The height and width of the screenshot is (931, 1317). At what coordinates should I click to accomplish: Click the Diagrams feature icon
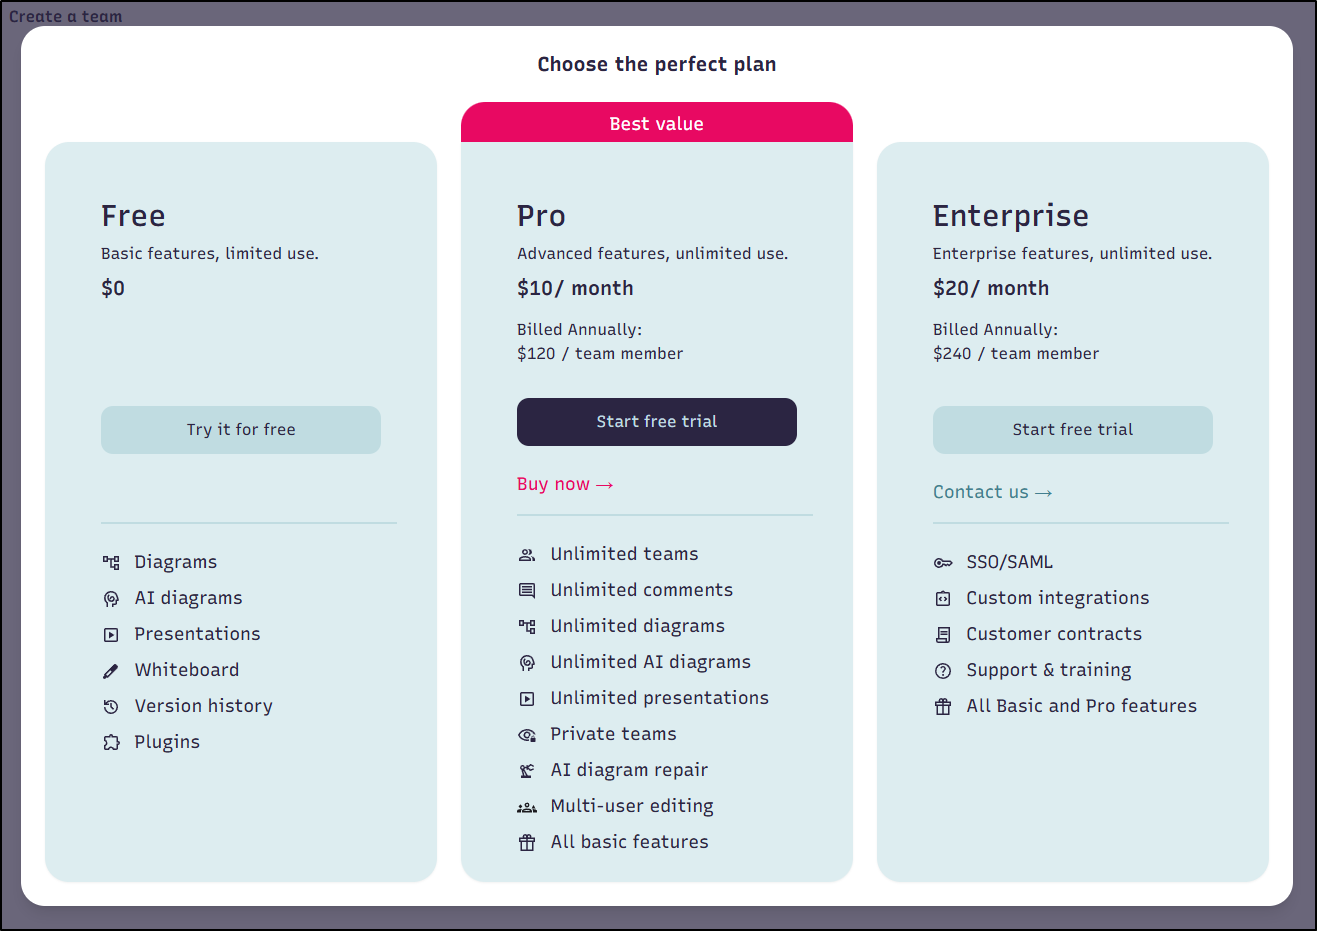(111, 562)
